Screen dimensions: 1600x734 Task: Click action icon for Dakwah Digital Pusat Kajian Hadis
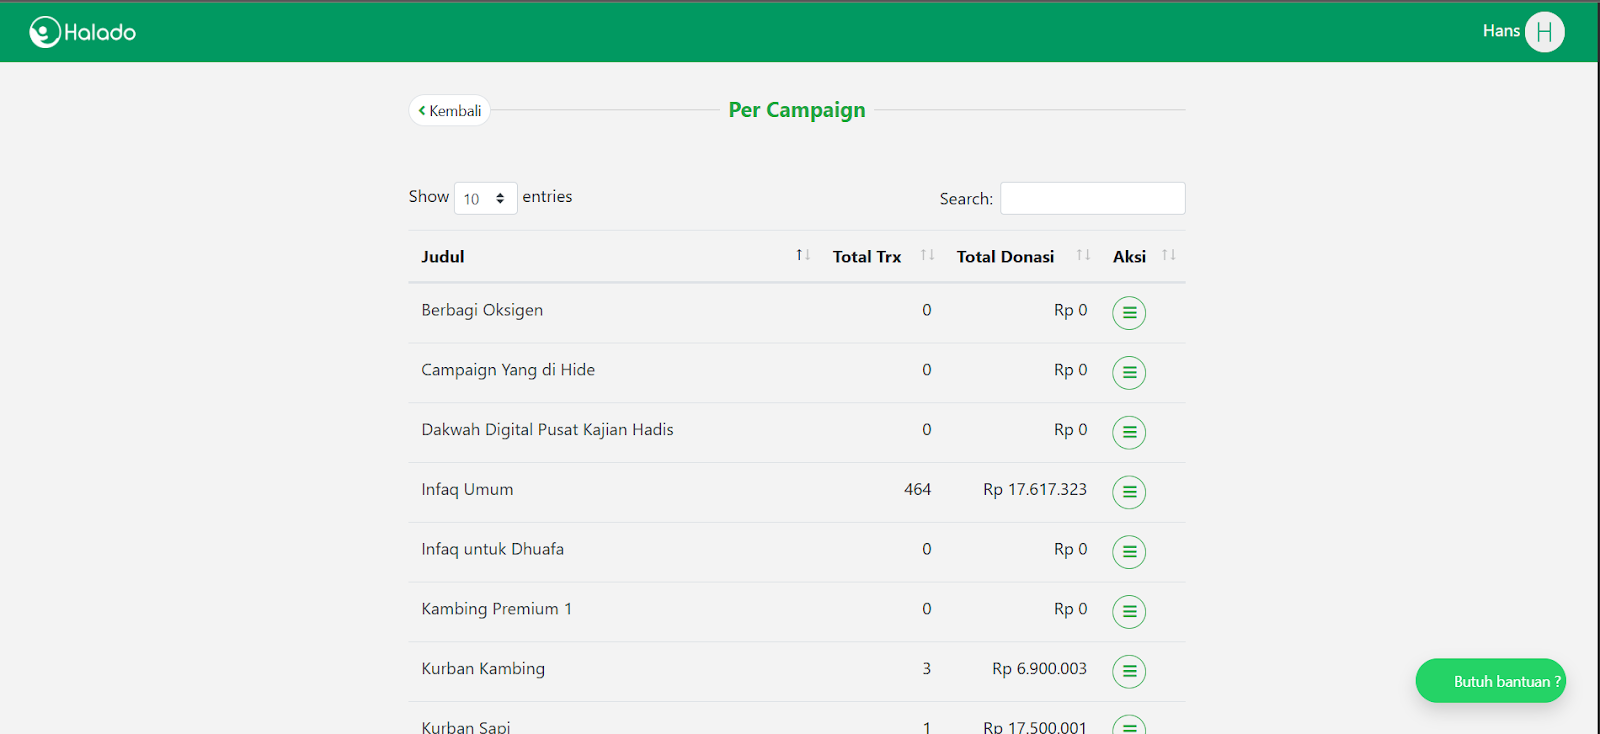tap(1128, 432)
